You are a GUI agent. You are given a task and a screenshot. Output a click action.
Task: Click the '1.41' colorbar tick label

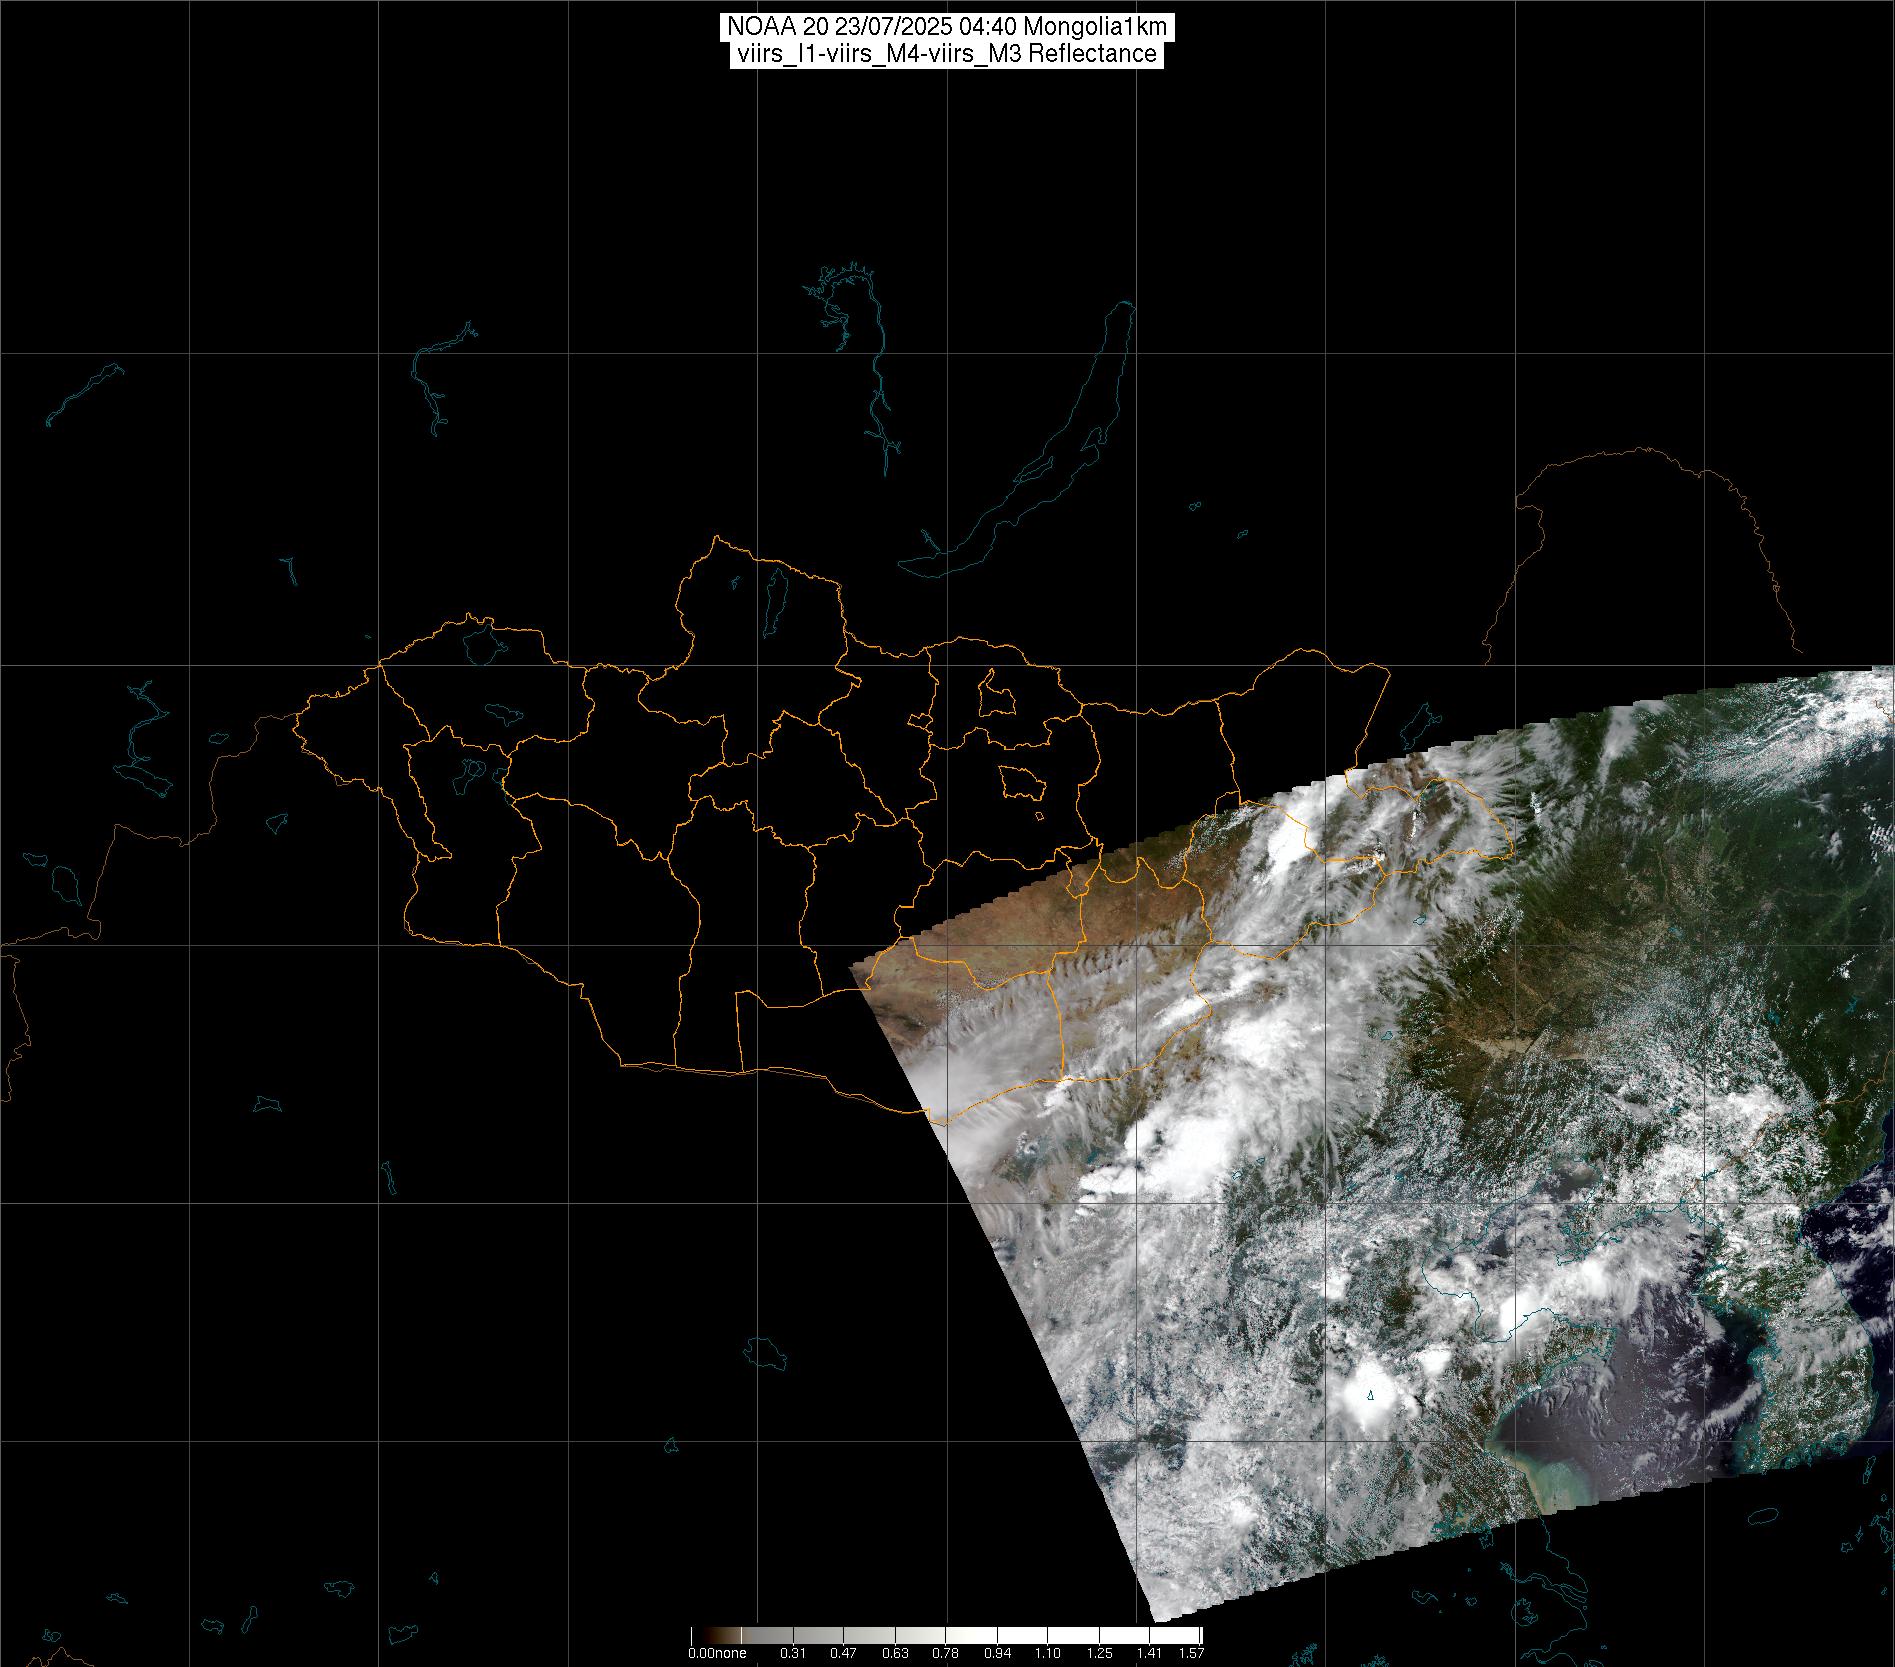tap(1151, 1653)
